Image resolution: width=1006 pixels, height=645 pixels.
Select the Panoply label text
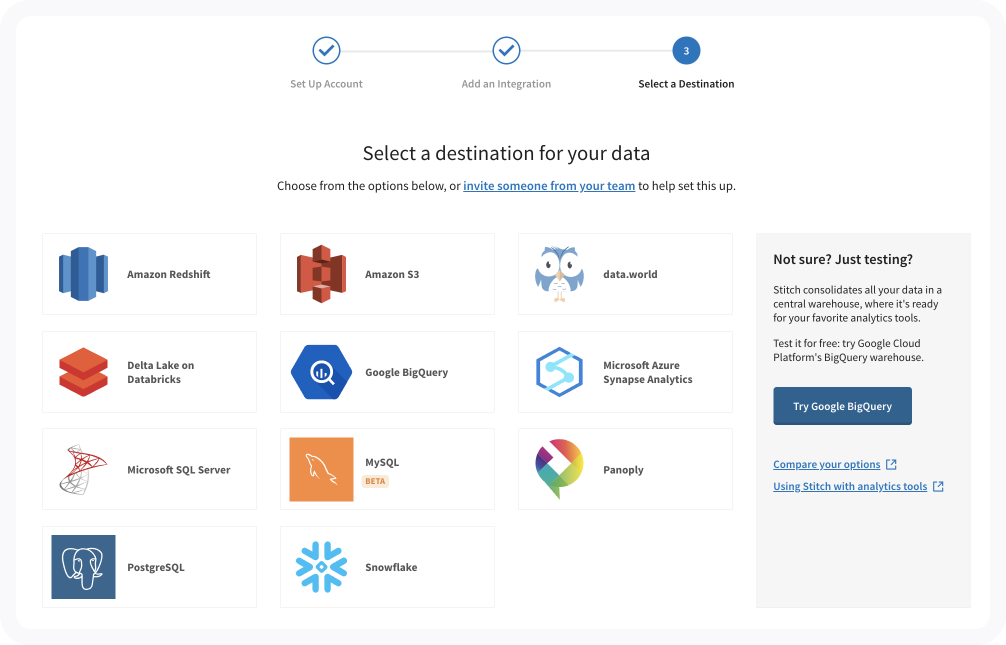click(623, 470)
